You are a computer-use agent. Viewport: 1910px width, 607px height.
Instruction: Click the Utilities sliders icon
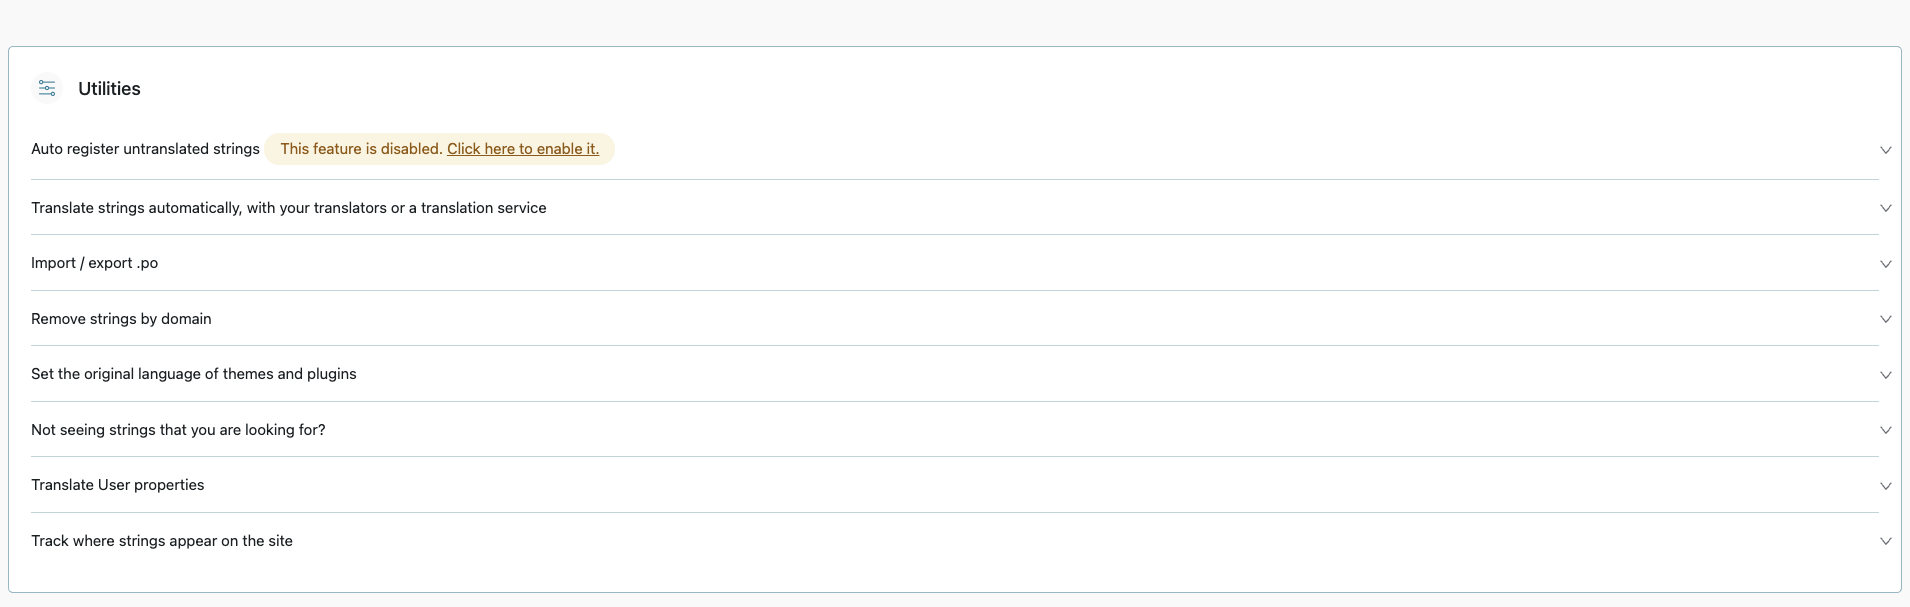[47, 89]
